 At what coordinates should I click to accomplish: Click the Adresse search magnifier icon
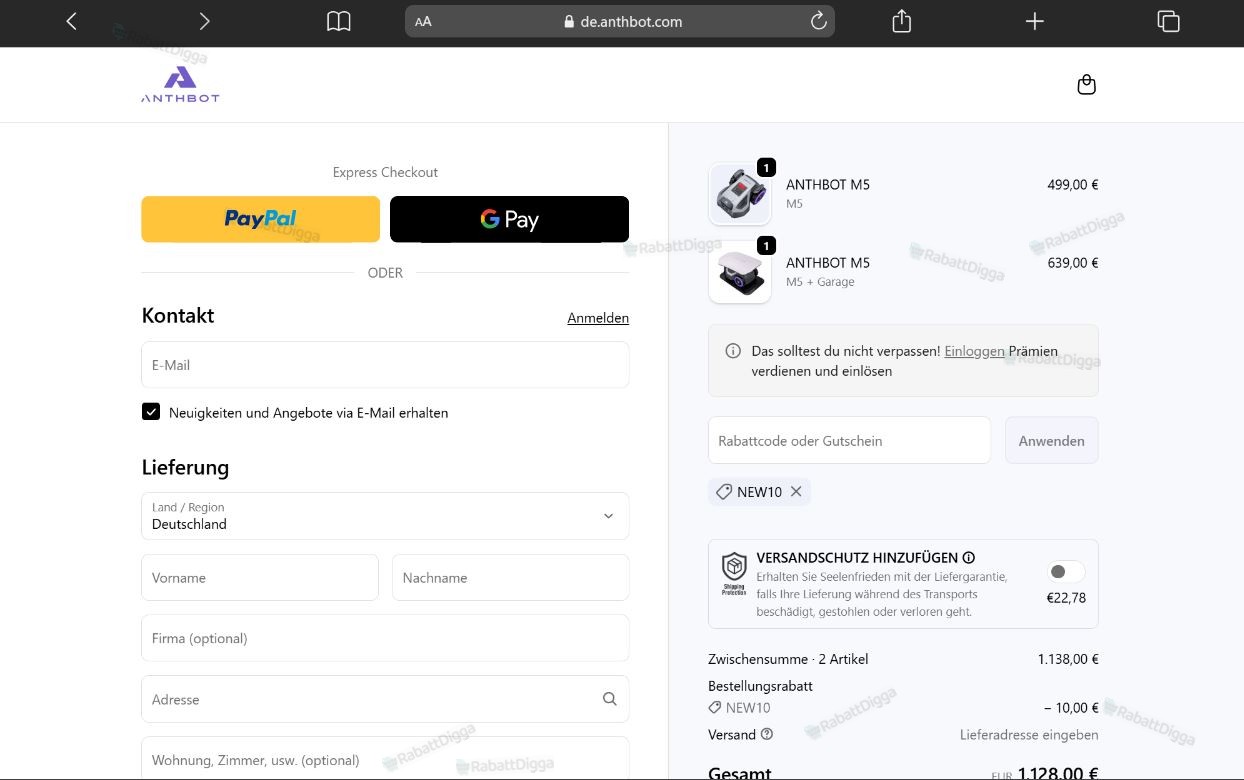click(x=610, y=699)
